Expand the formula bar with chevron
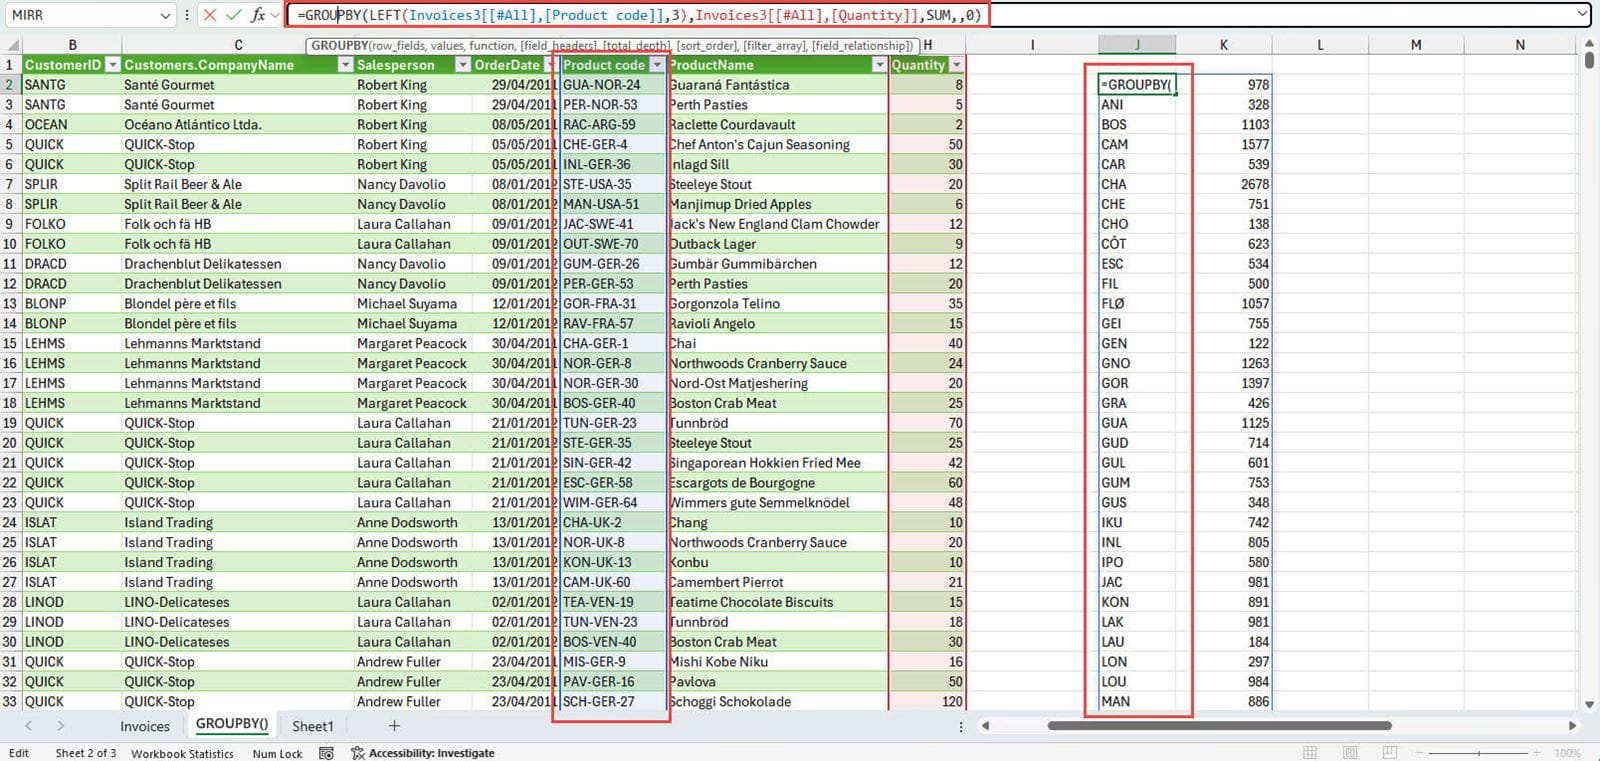This screenshot has width=1600, height=761. point(1582,14)
